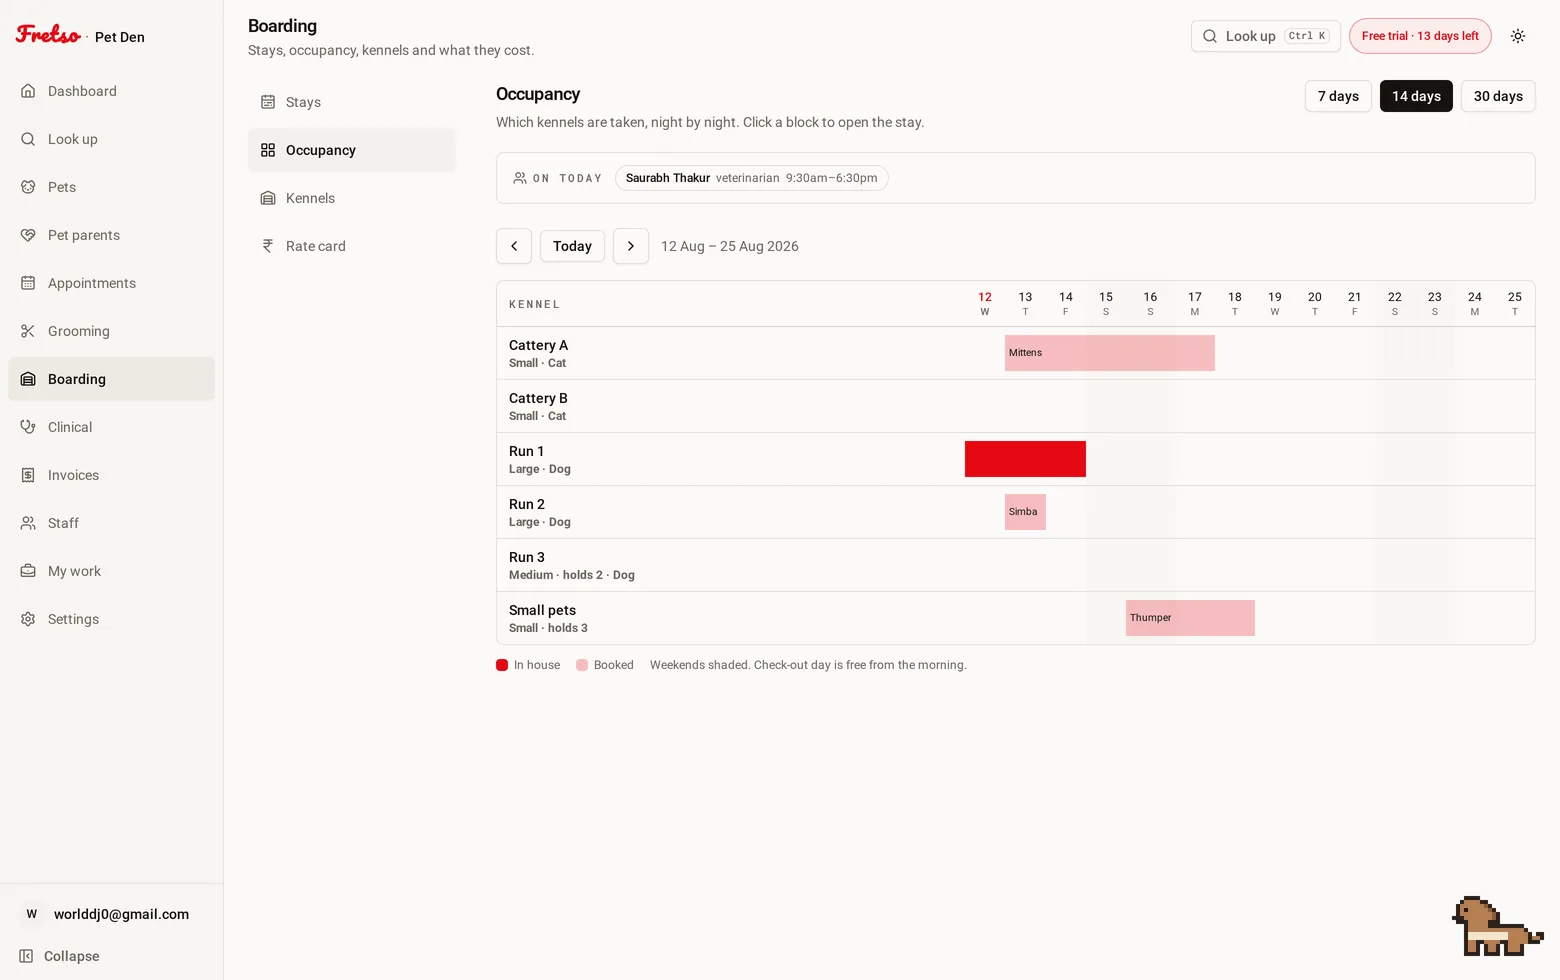Open Invoices receipt icon
Screen dimensions: 1560x980
pos(28,475)
